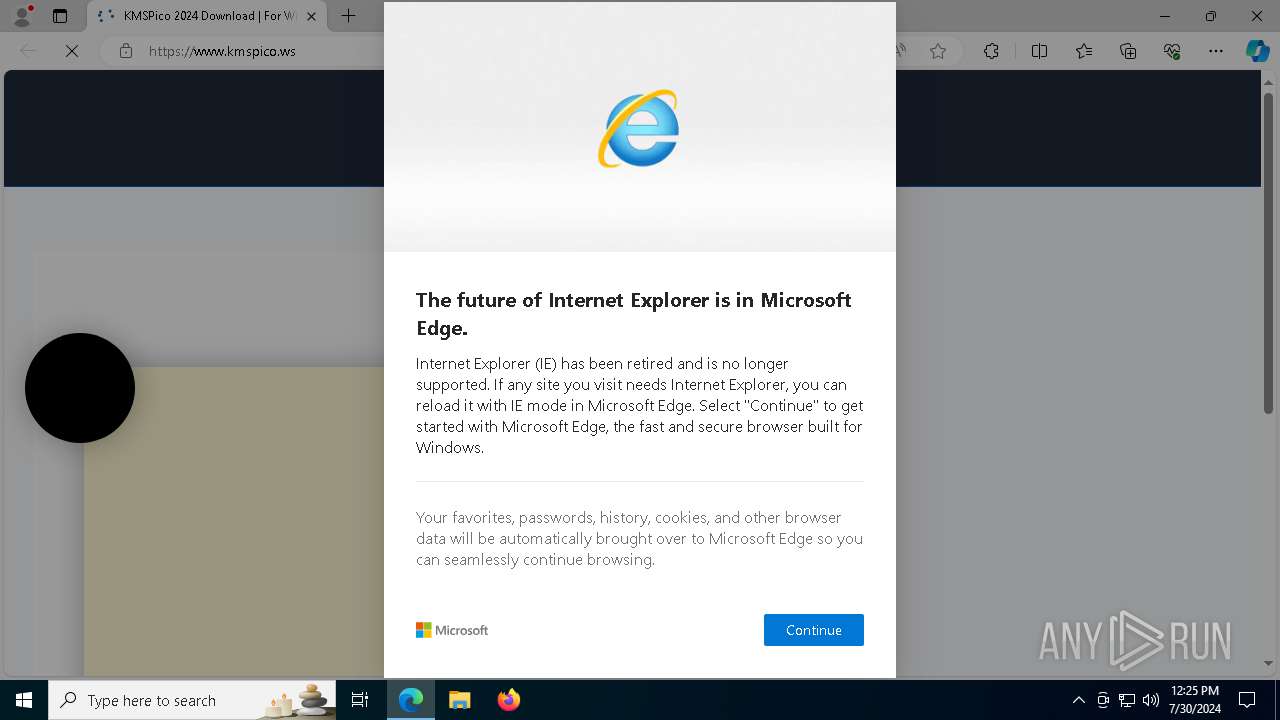Click the scroll down arrow of the page
The image size is (1280, 720).
pos(1268,663)
